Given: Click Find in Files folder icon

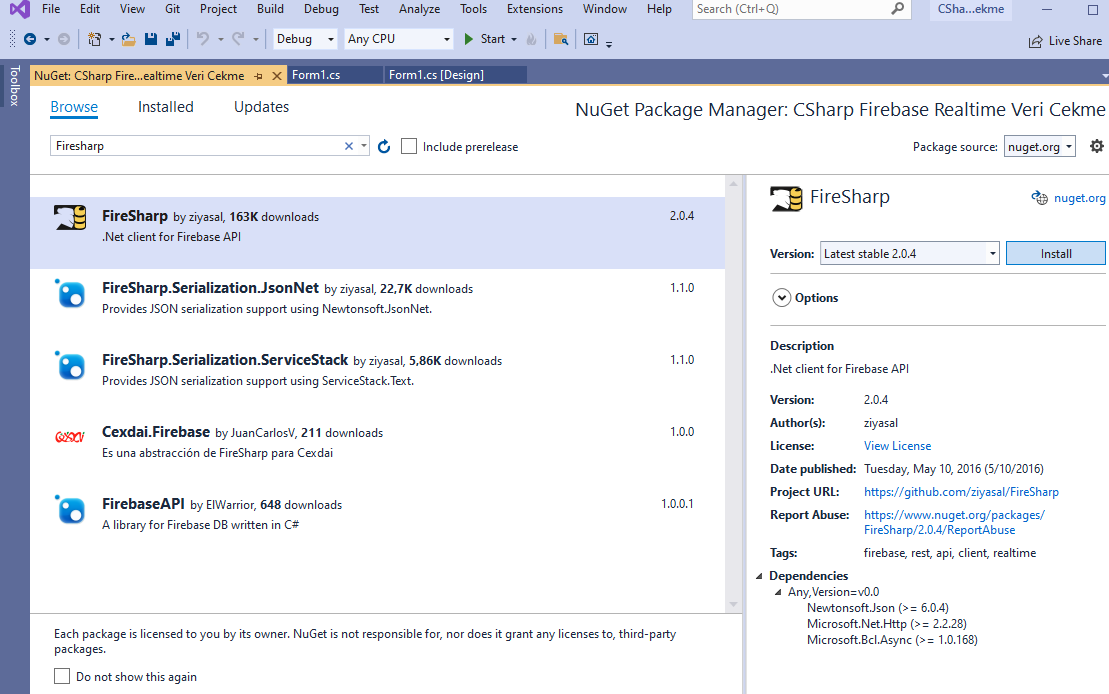Looking at the screenshot, I should point(561,39).
